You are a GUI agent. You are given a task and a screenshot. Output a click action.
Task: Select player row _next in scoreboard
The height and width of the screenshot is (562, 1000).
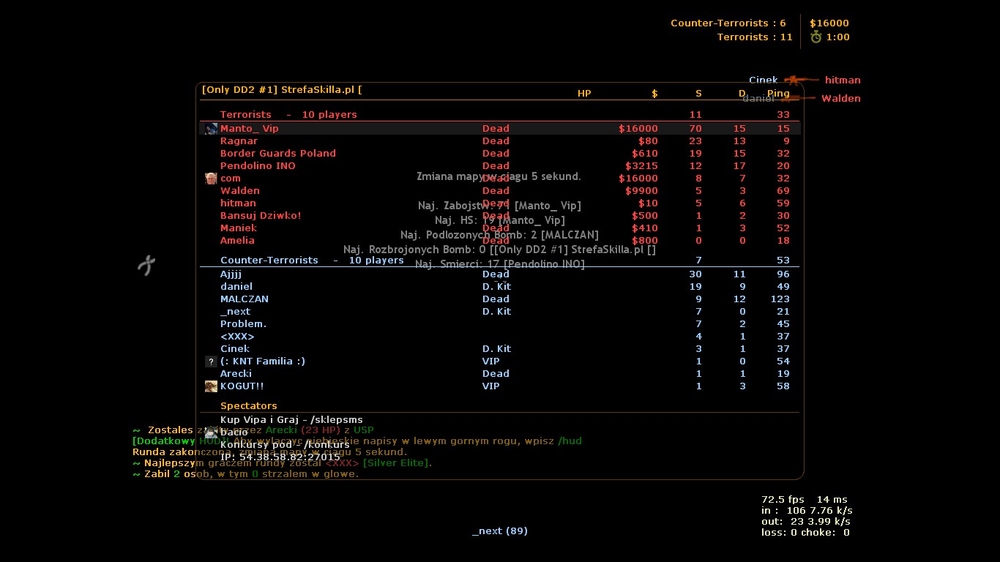(x=499, y=312)
